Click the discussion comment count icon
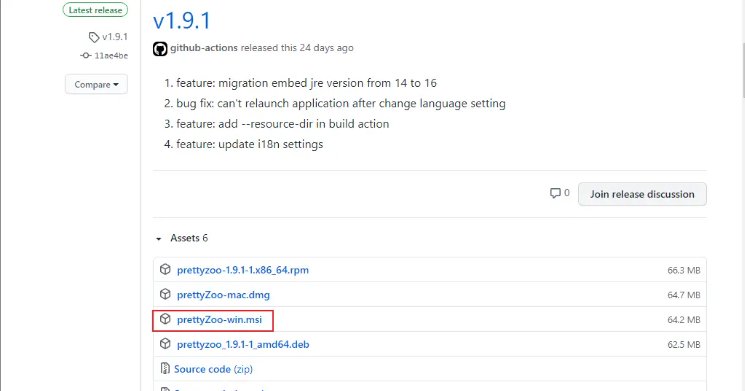 click(x=555, y=193)
